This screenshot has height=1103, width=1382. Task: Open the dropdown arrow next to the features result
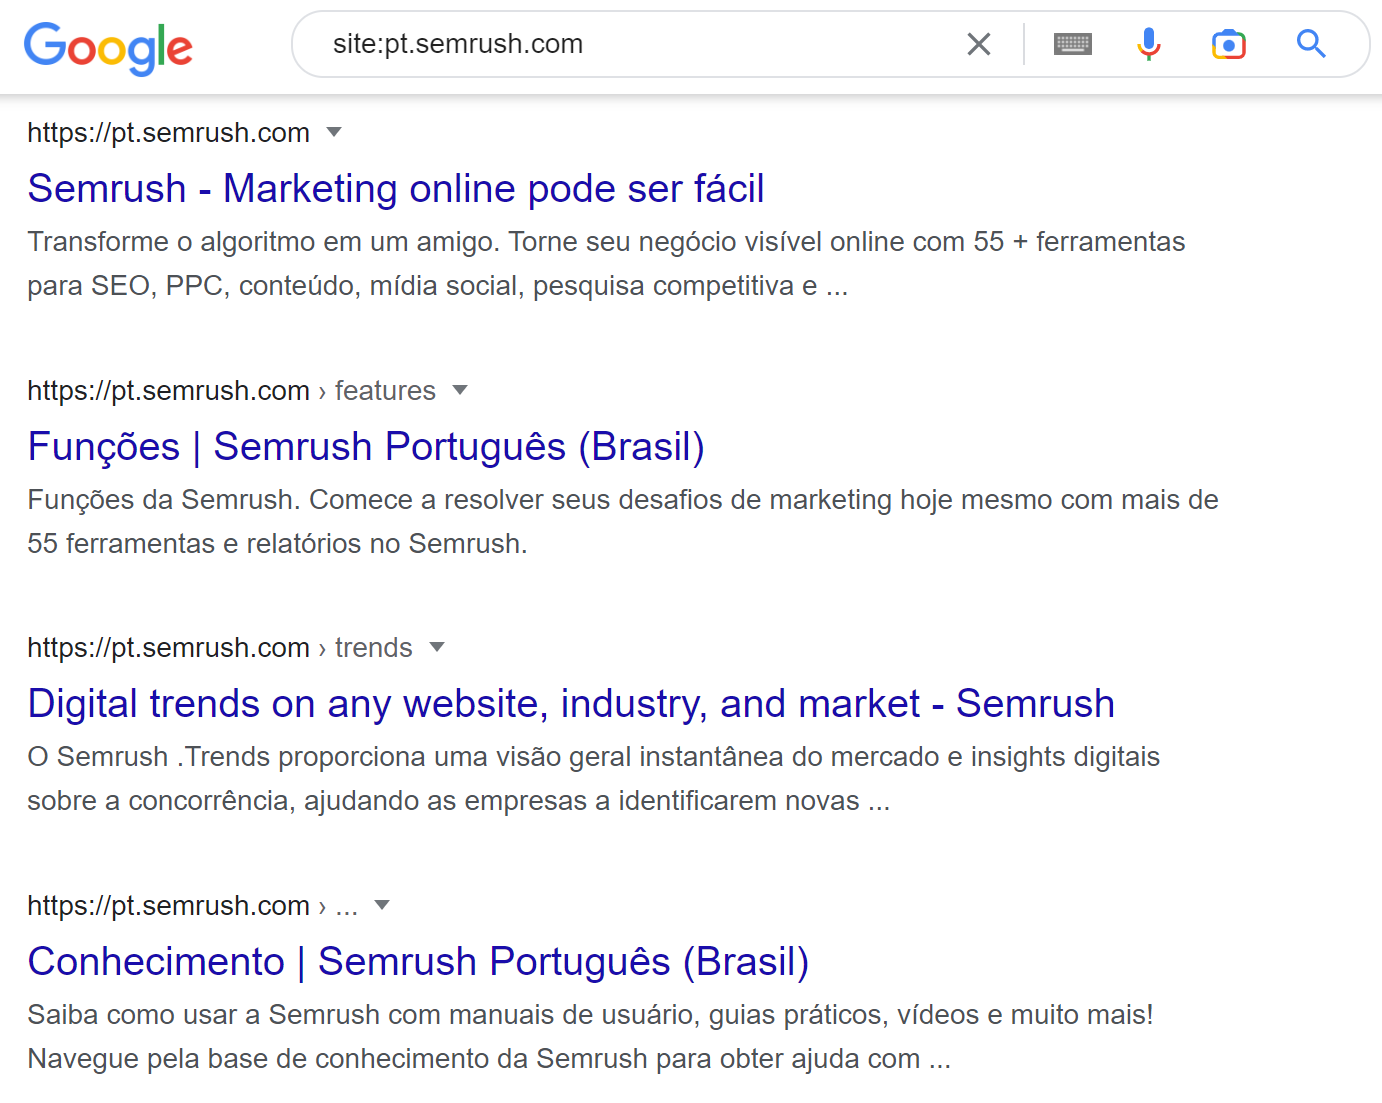pyautogui.click(x=460, y=390)
